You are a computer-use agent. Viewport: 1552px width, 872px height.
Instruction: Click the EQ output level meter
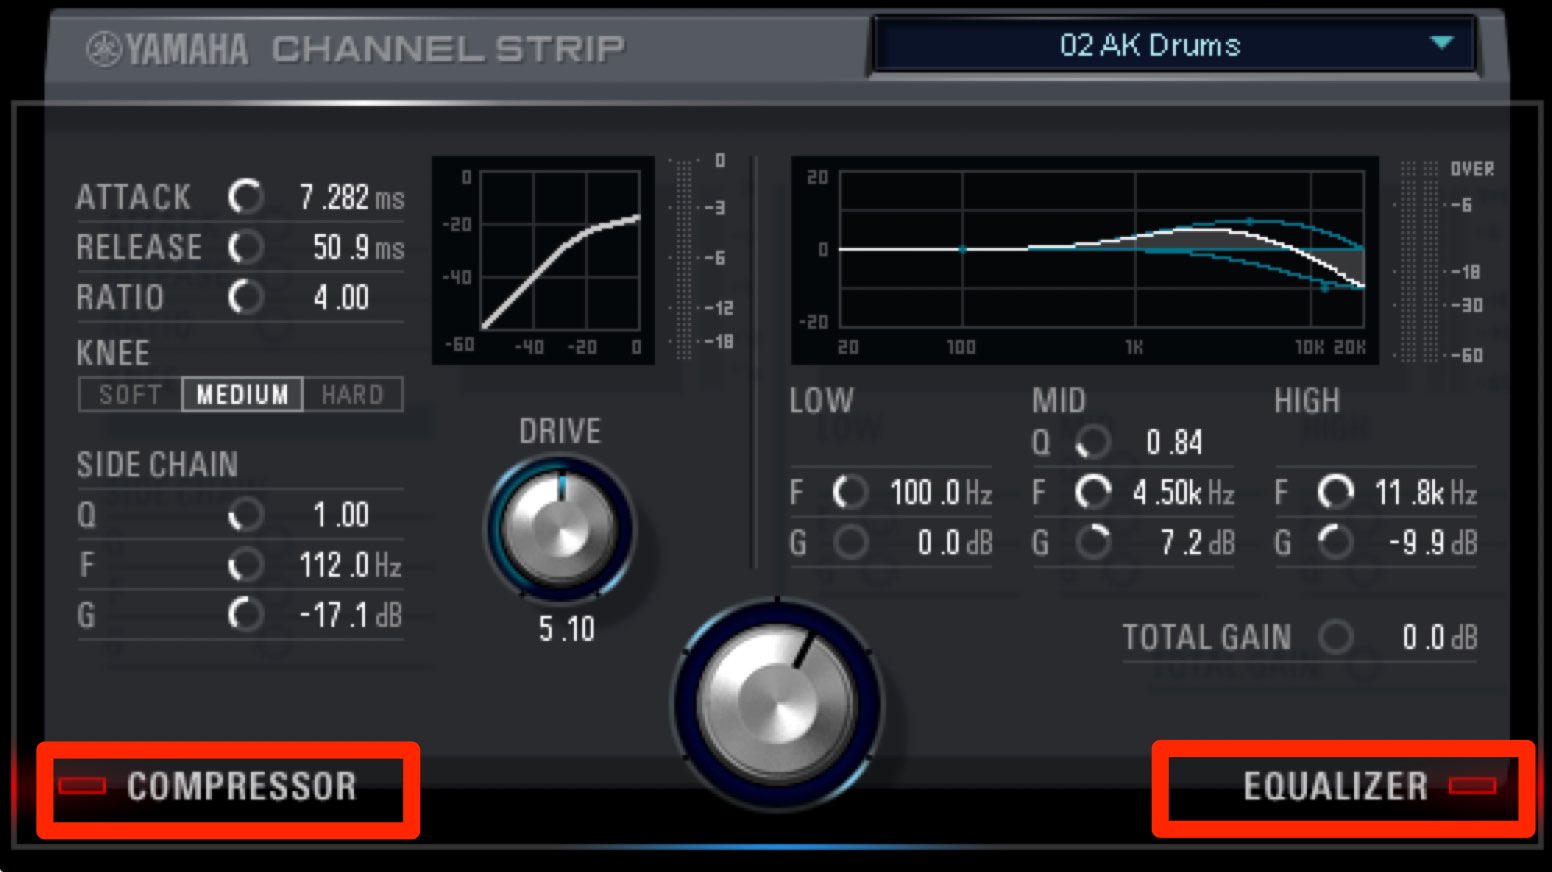pos(1418,261)
